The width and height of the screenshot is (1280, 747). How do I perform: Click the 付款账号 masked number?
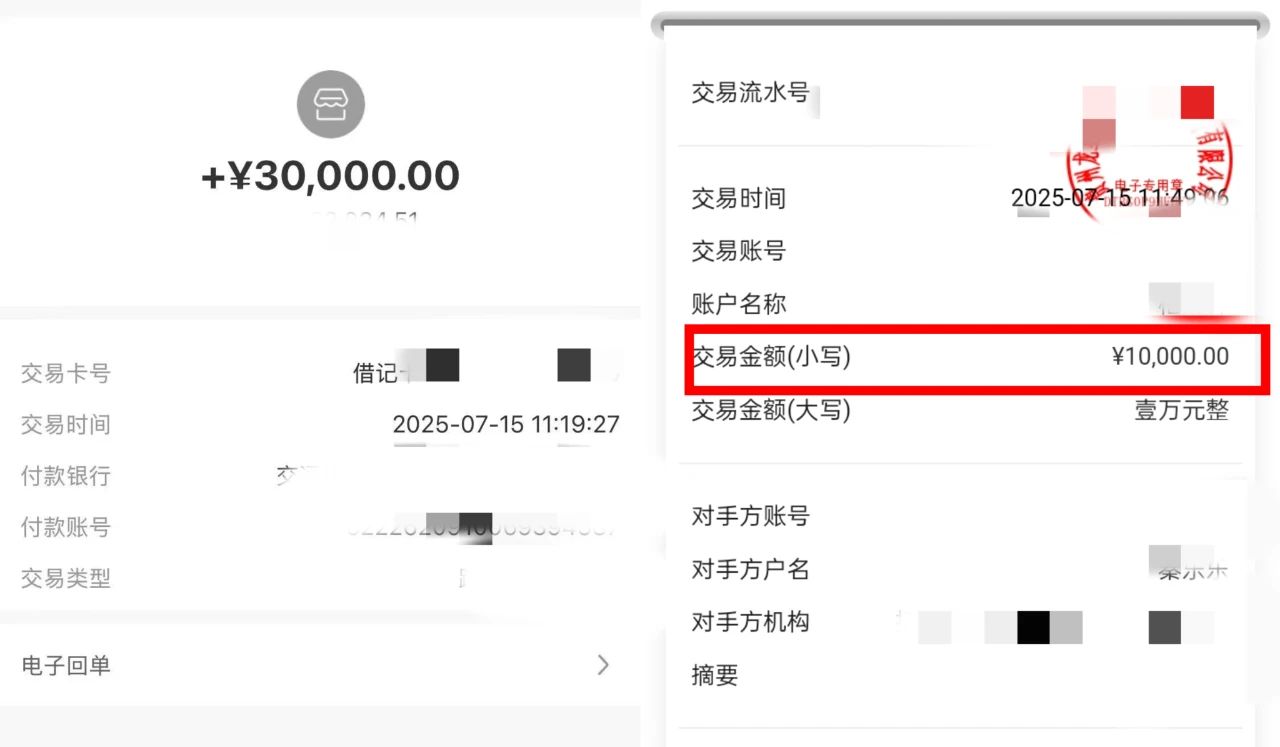(483, 527)
